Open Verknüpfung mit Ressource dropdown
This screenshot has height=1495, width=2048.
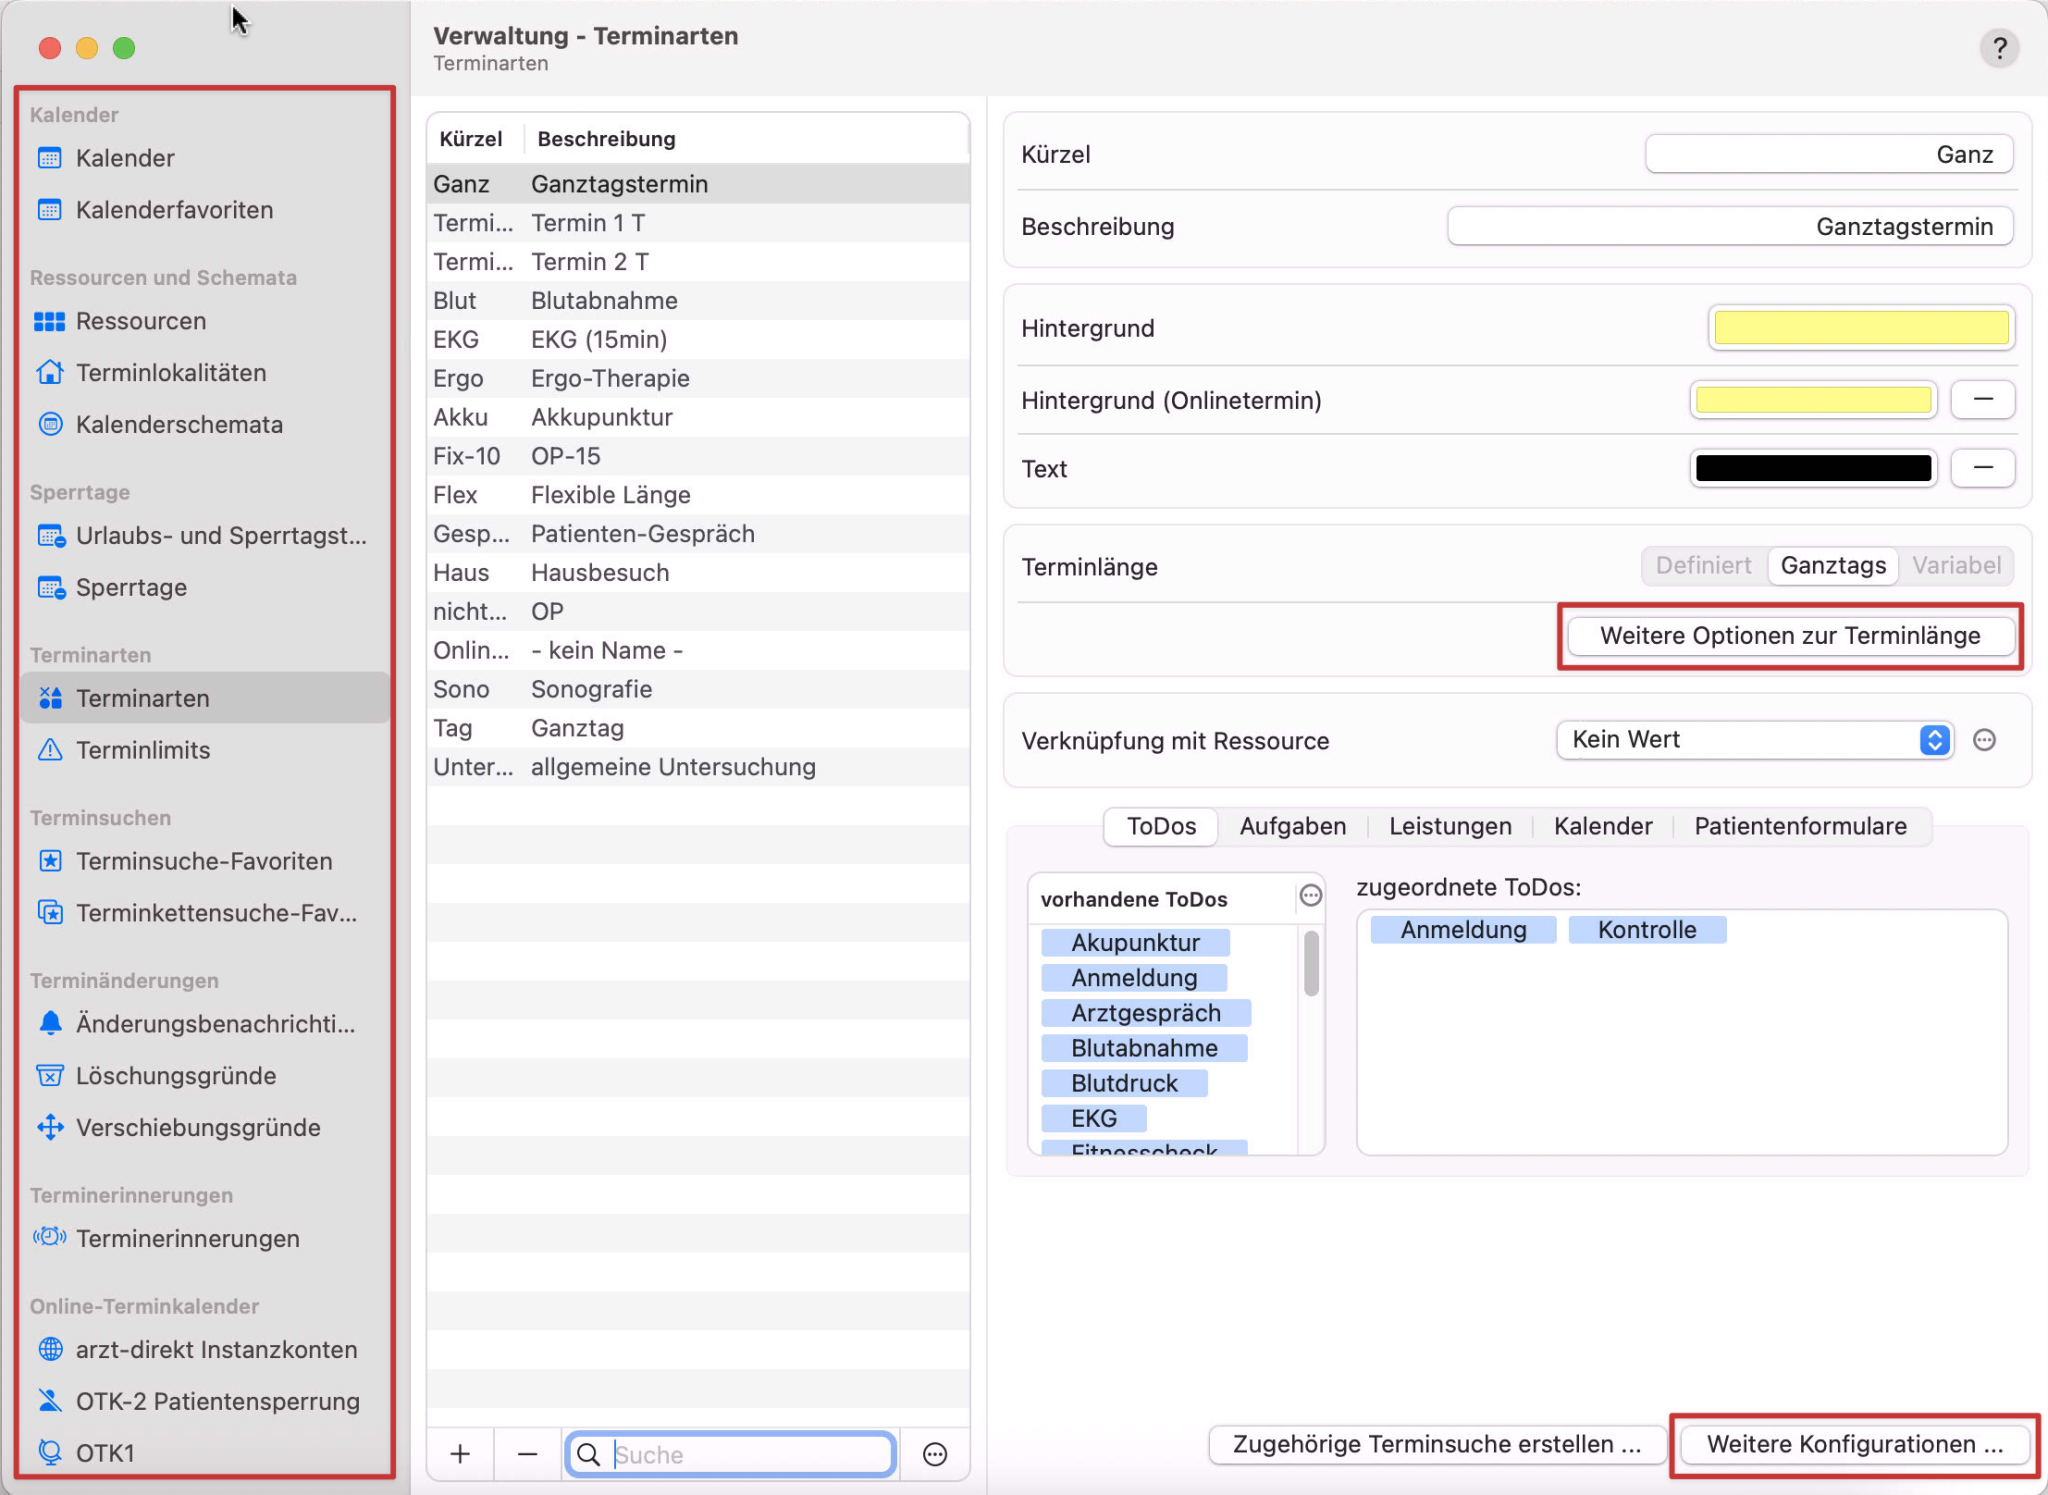1754,740
